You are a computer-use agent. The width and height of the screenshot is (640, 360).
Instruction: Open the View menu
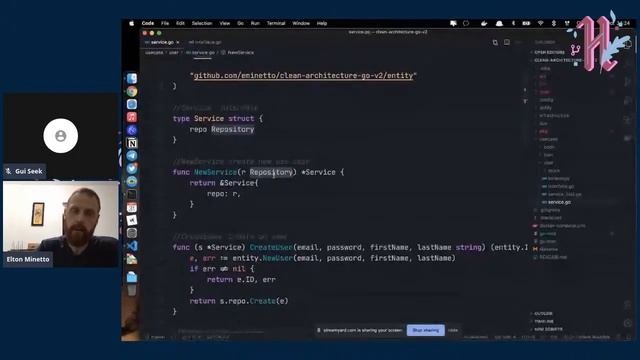click(225, 23)
